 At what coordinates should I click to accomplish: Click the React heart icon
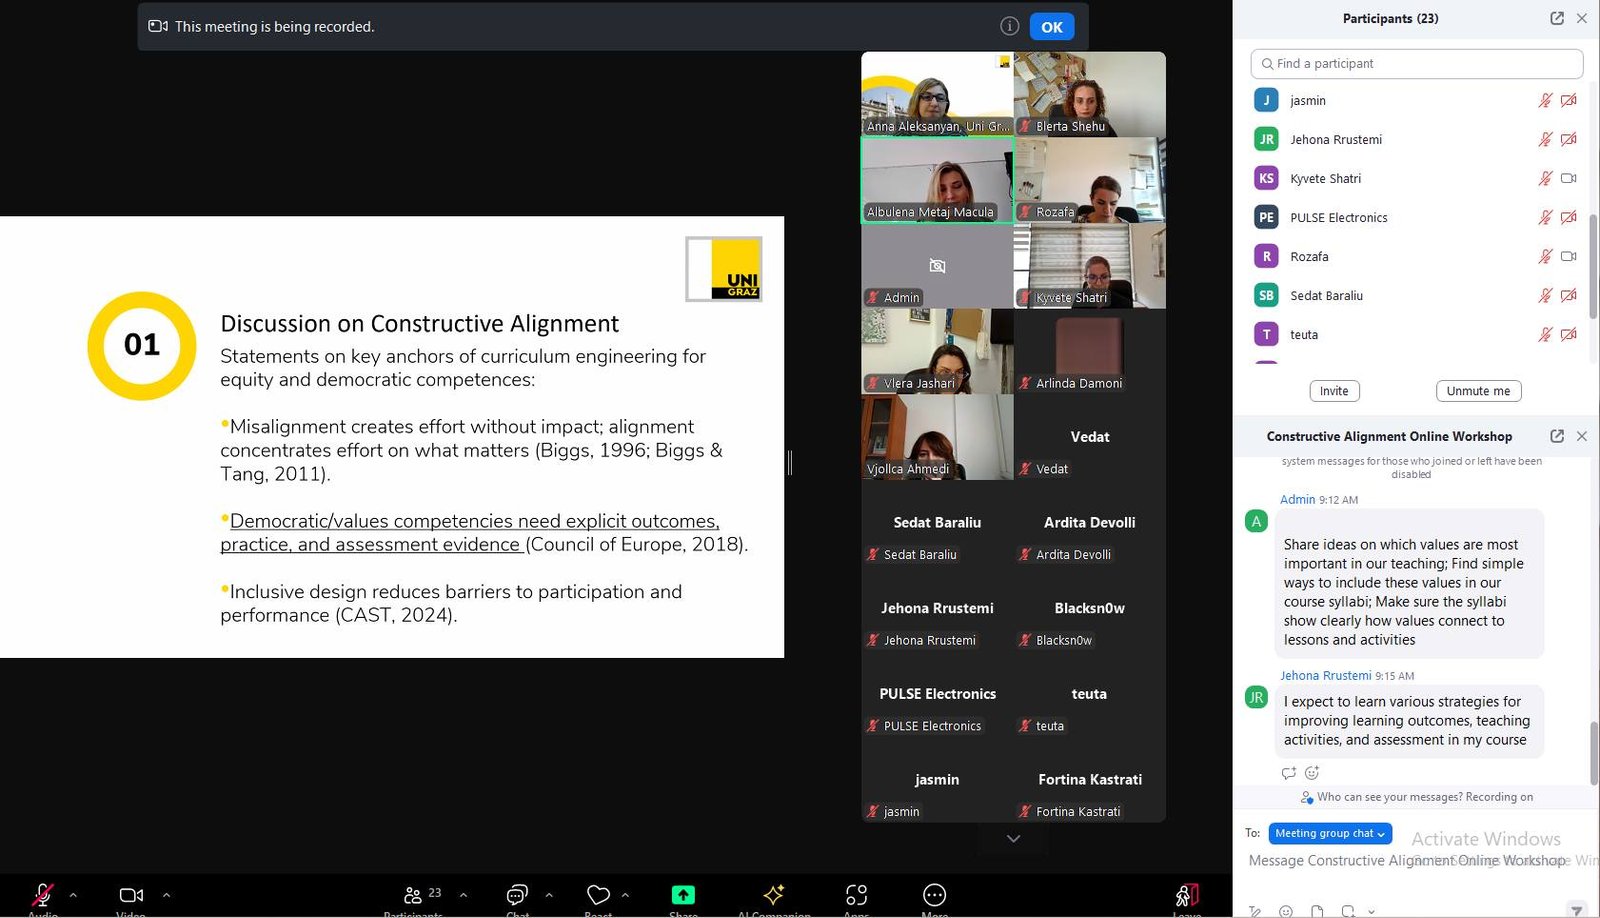point(598,895)
